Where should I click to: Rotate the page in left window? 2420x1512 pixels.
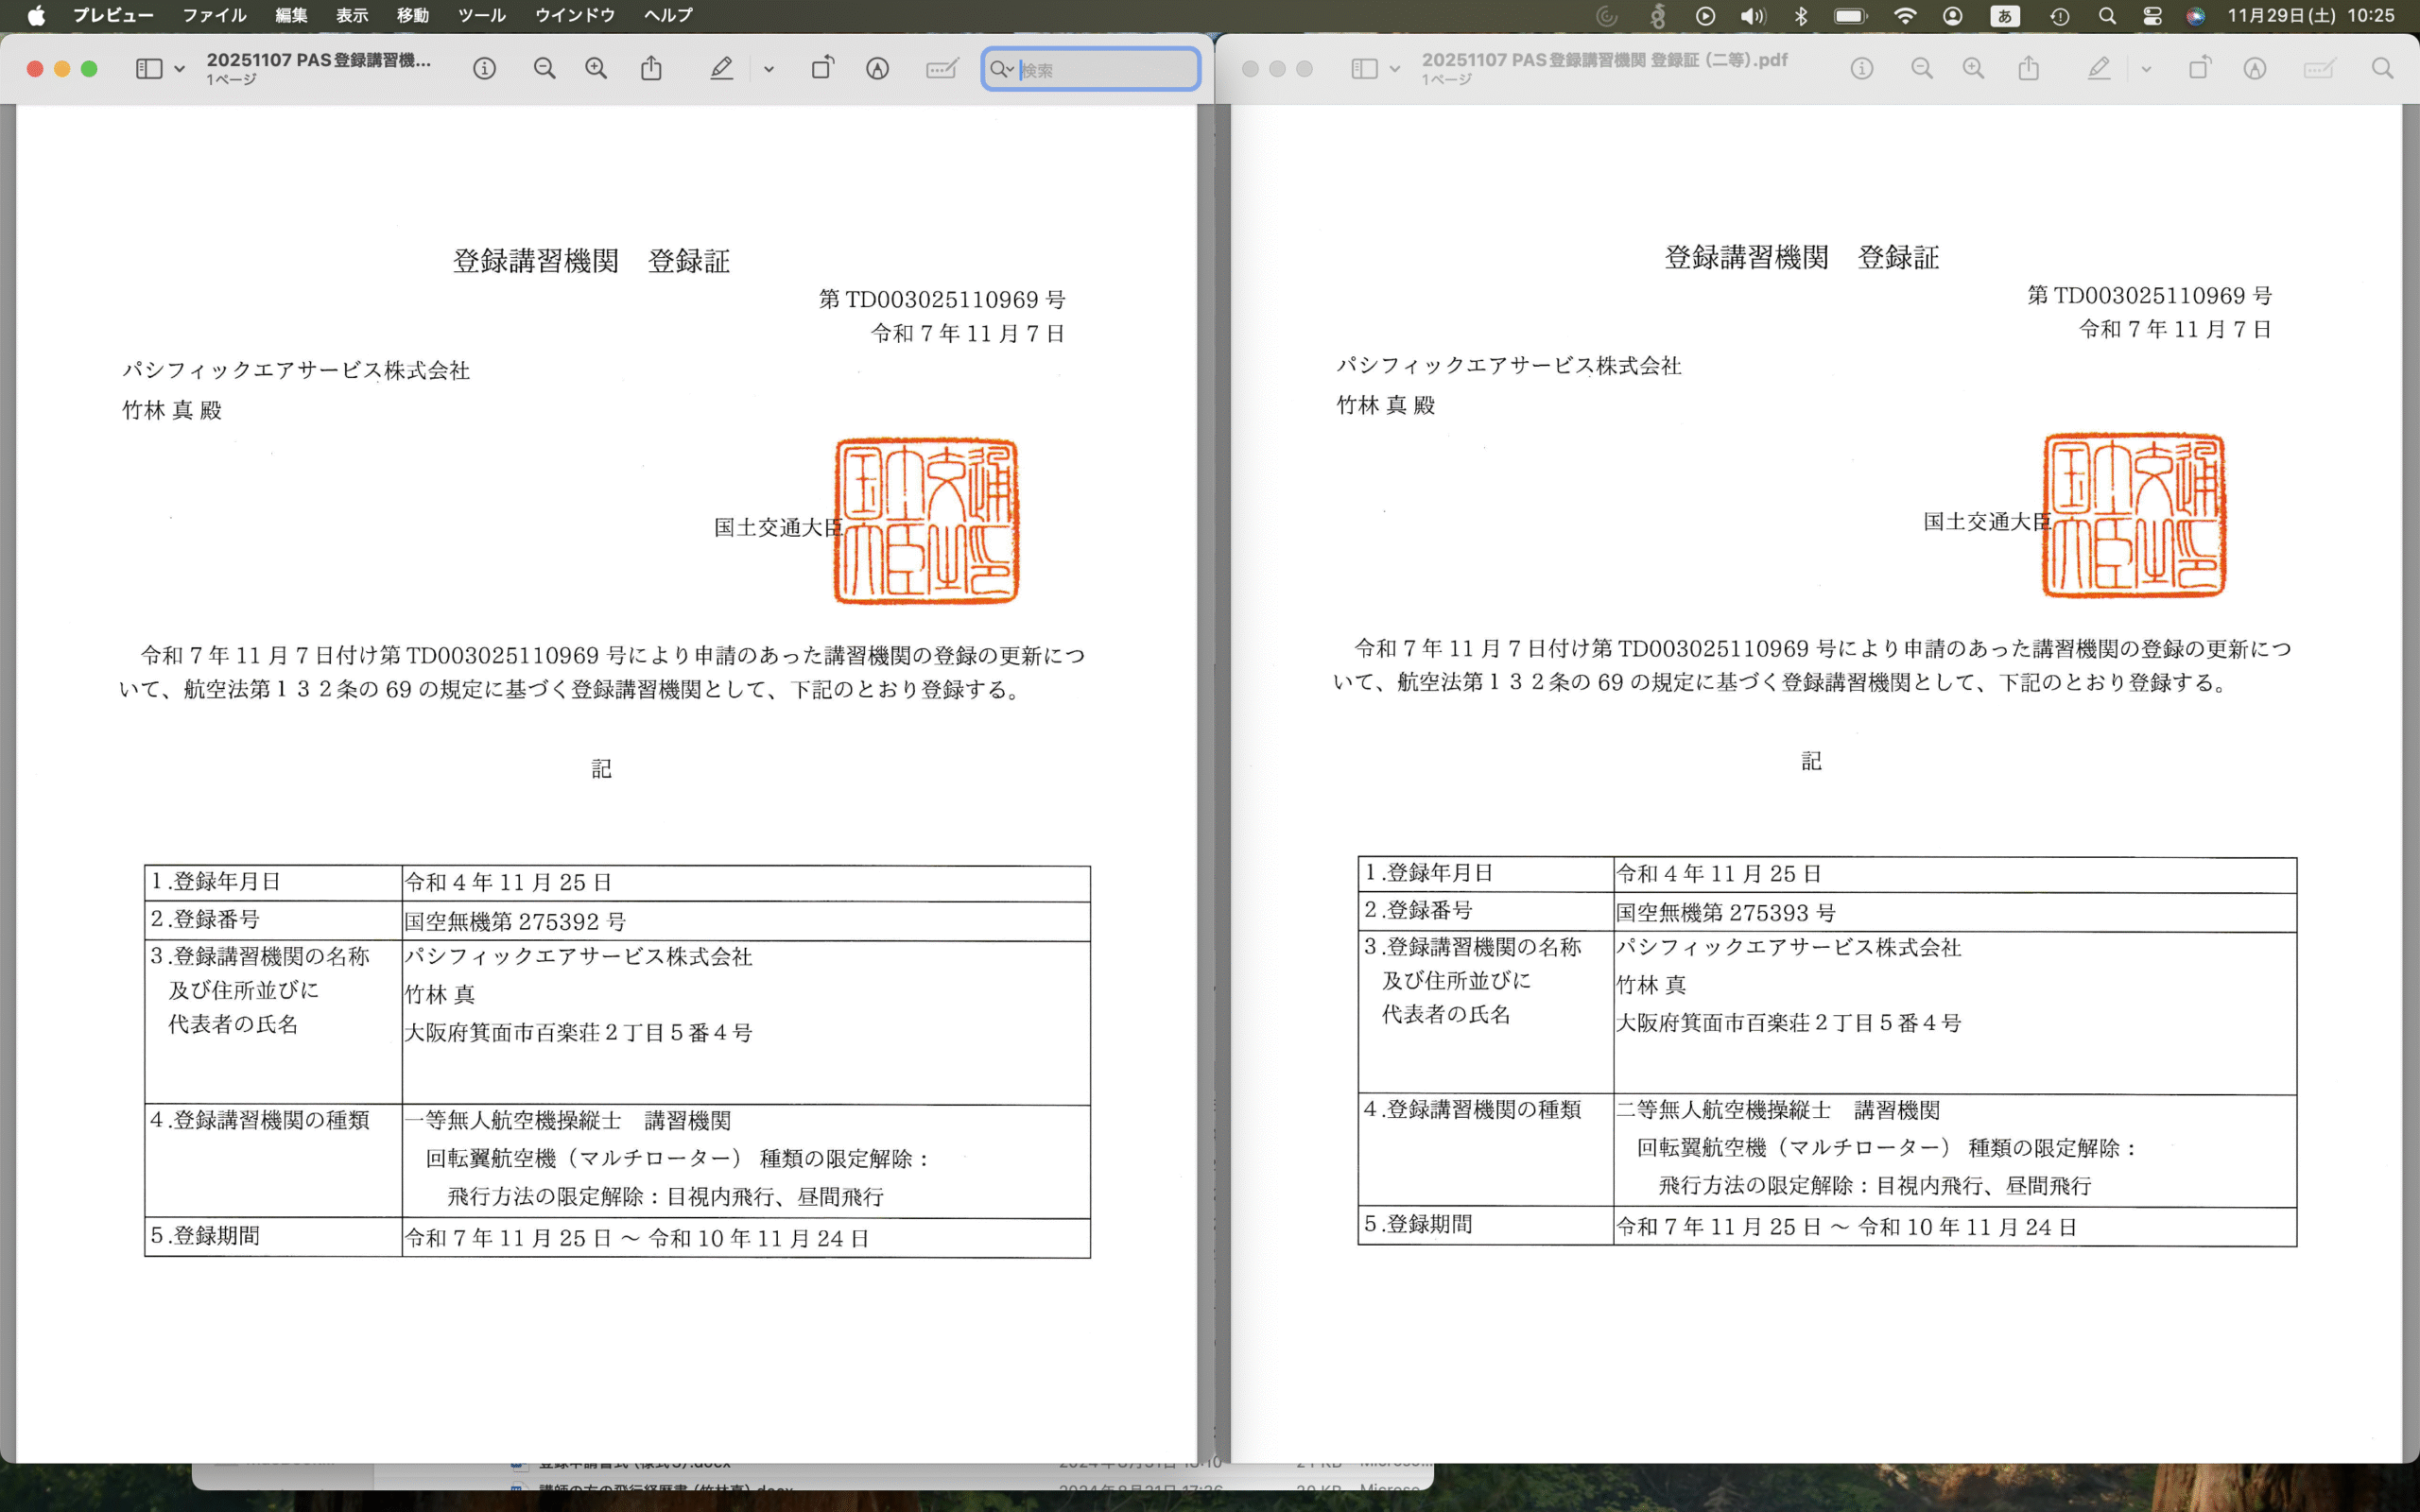click(x=822, y=69)
